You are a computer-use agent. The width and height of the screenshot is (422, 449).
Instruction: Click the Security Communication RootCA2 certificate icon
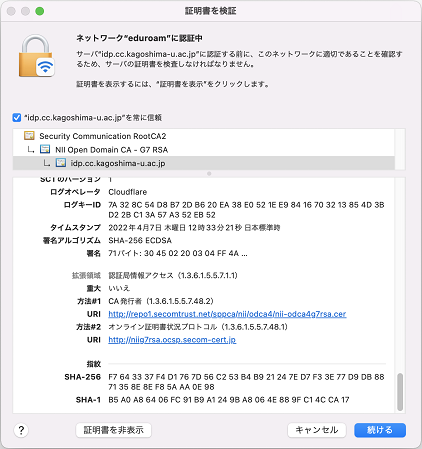pos(29,136)
